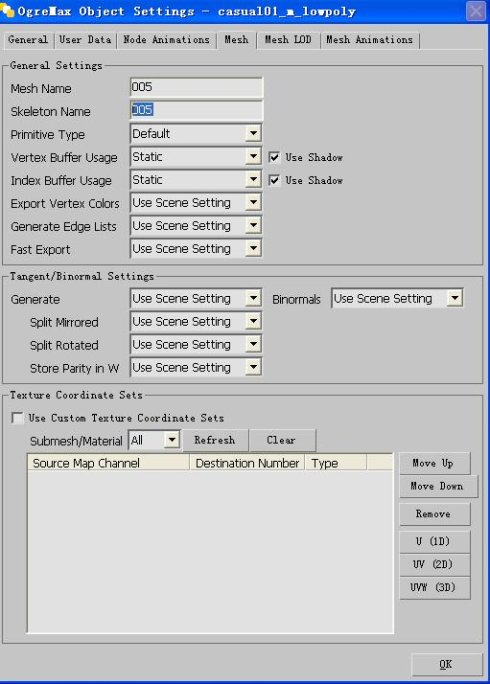Click the Clear button
Screen dimensions: 490x684
tap(281, 440)
